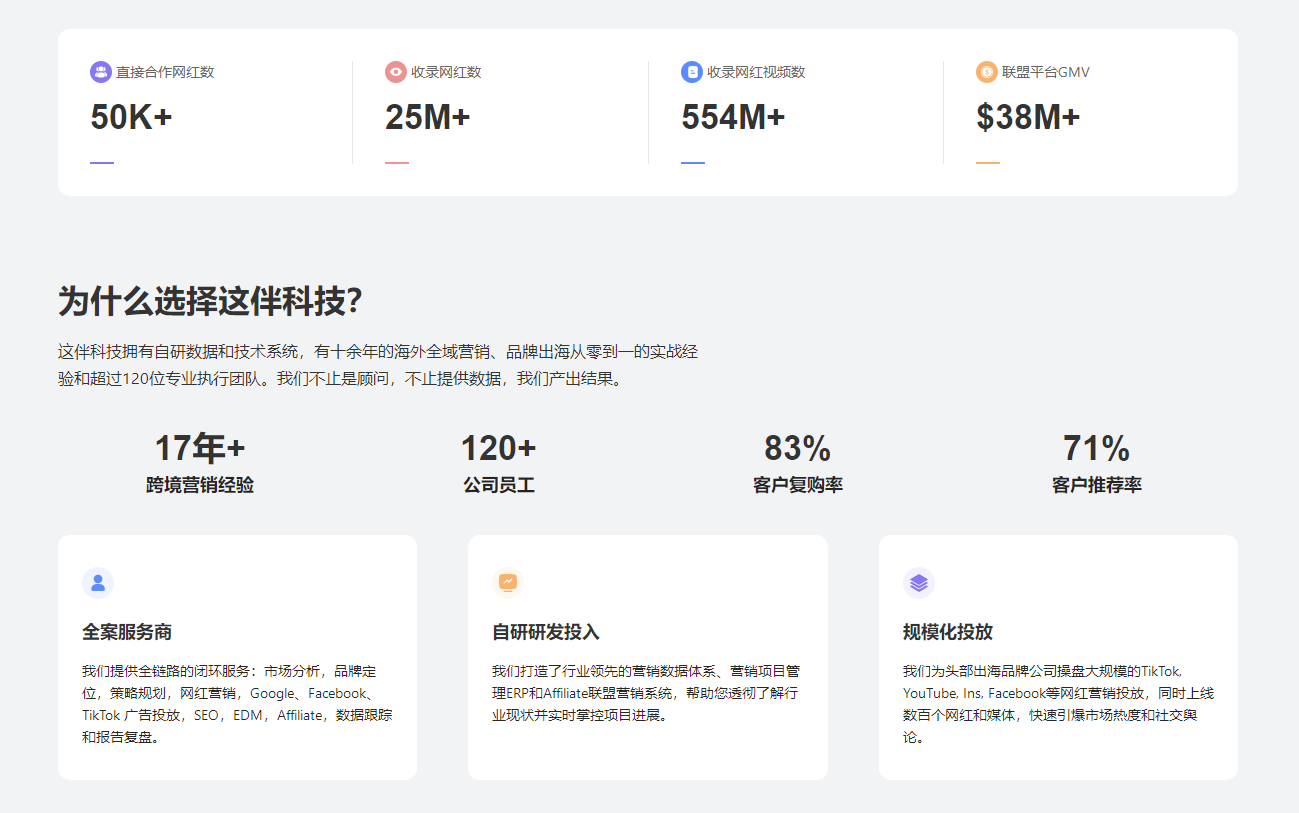Click the blue person icon above 全案服务商
The height and width of the screenshot is (813, 1299).
98,583
